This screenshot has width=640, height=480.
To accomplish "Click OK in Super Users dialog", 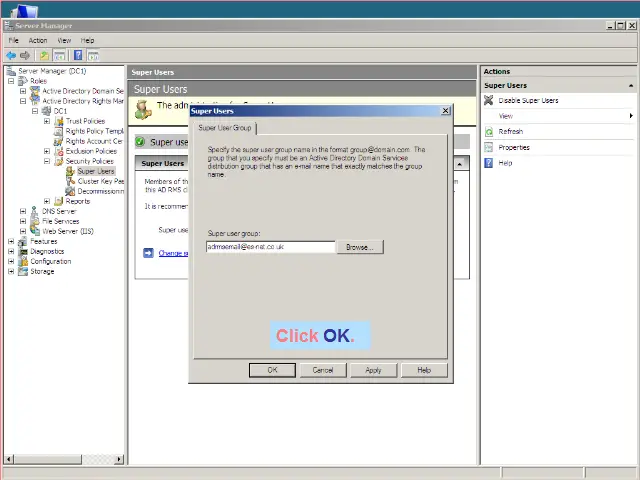I will 272,370.
